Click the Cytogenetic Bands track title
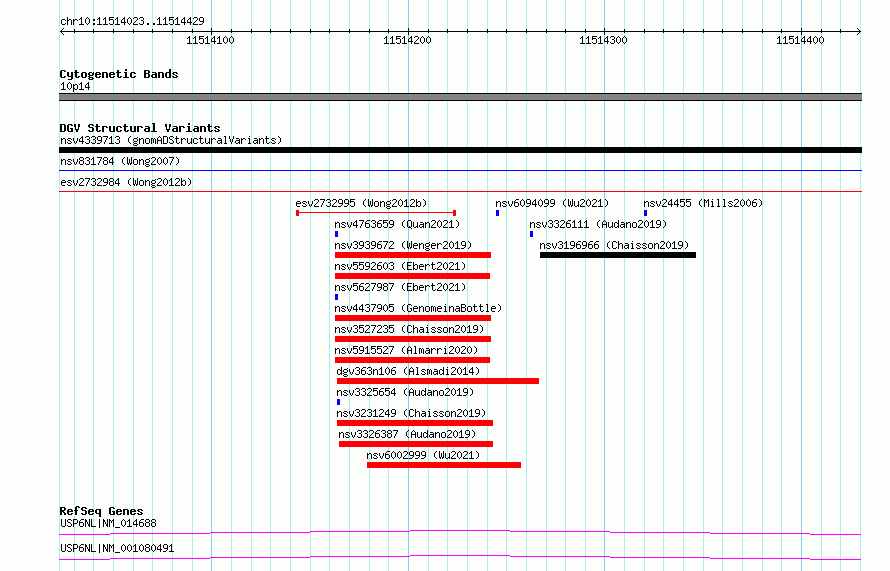Viewport: 890px width, 571px height. pyautogui.click(x=119, y=74)
